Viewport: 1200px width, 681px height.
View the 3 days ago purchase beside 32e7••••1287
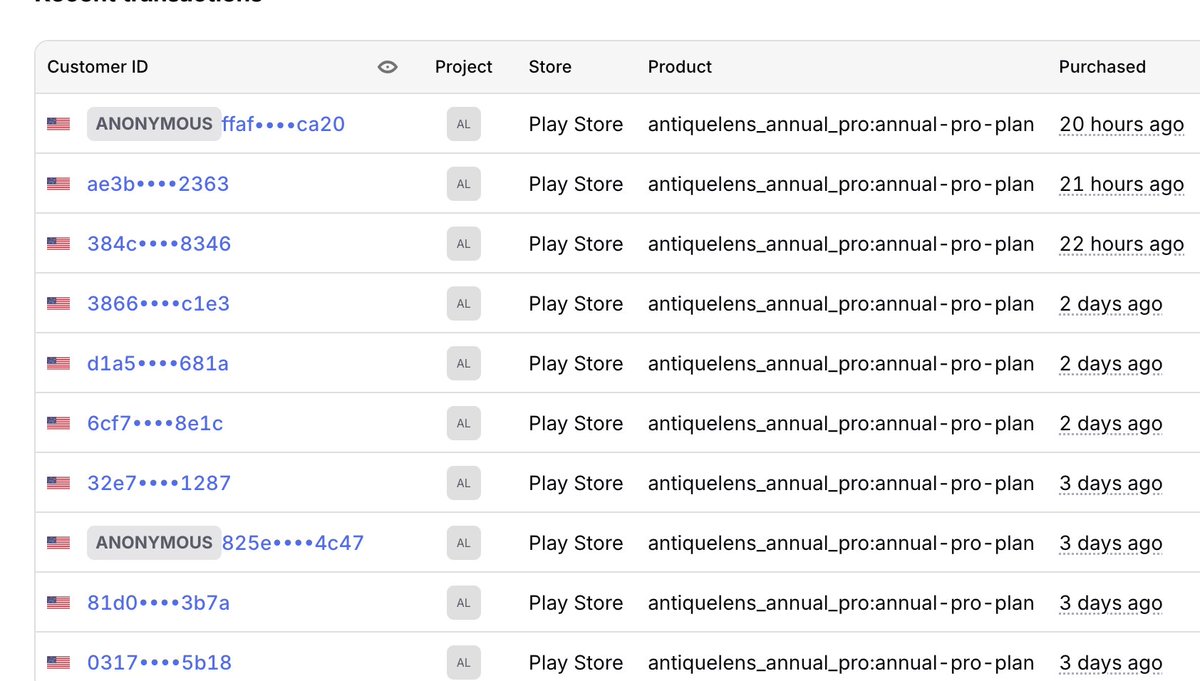tap(1110, 483)
